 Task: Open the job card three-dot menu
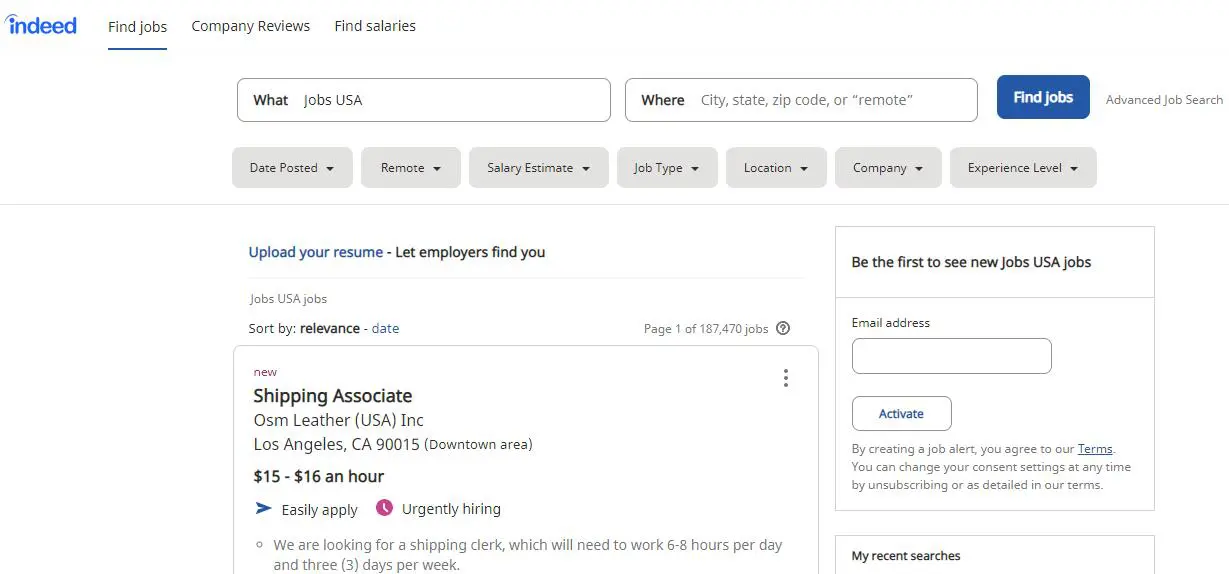(786, 378)
